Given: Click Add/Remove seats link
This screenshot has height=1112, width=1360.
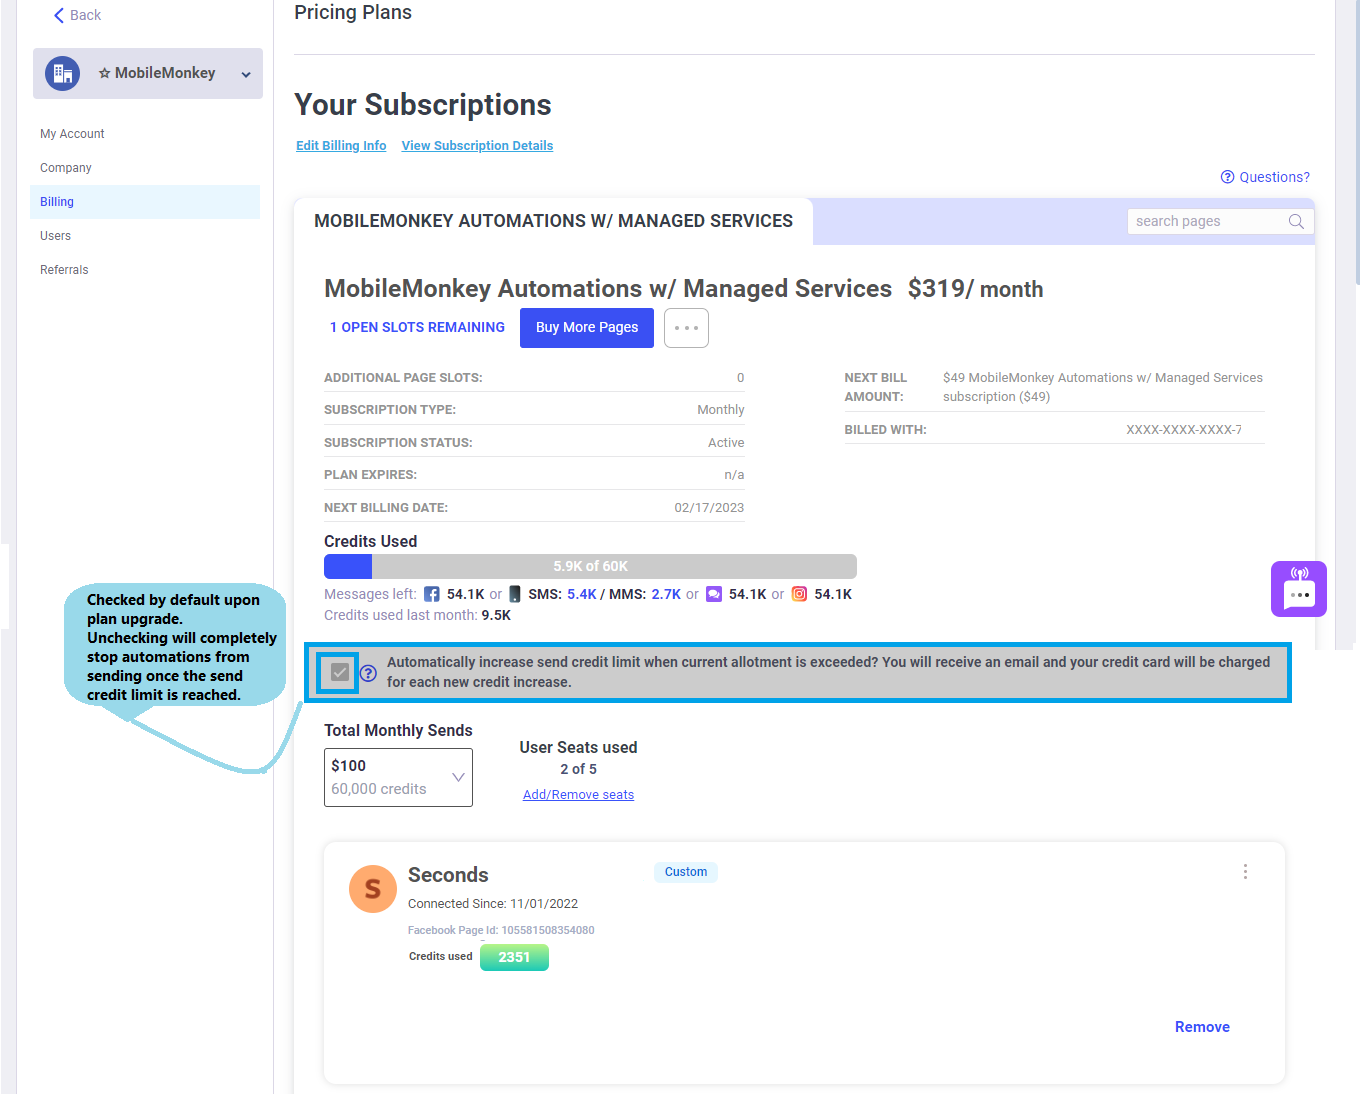Looking at the screenshot, I should [578, 795].
